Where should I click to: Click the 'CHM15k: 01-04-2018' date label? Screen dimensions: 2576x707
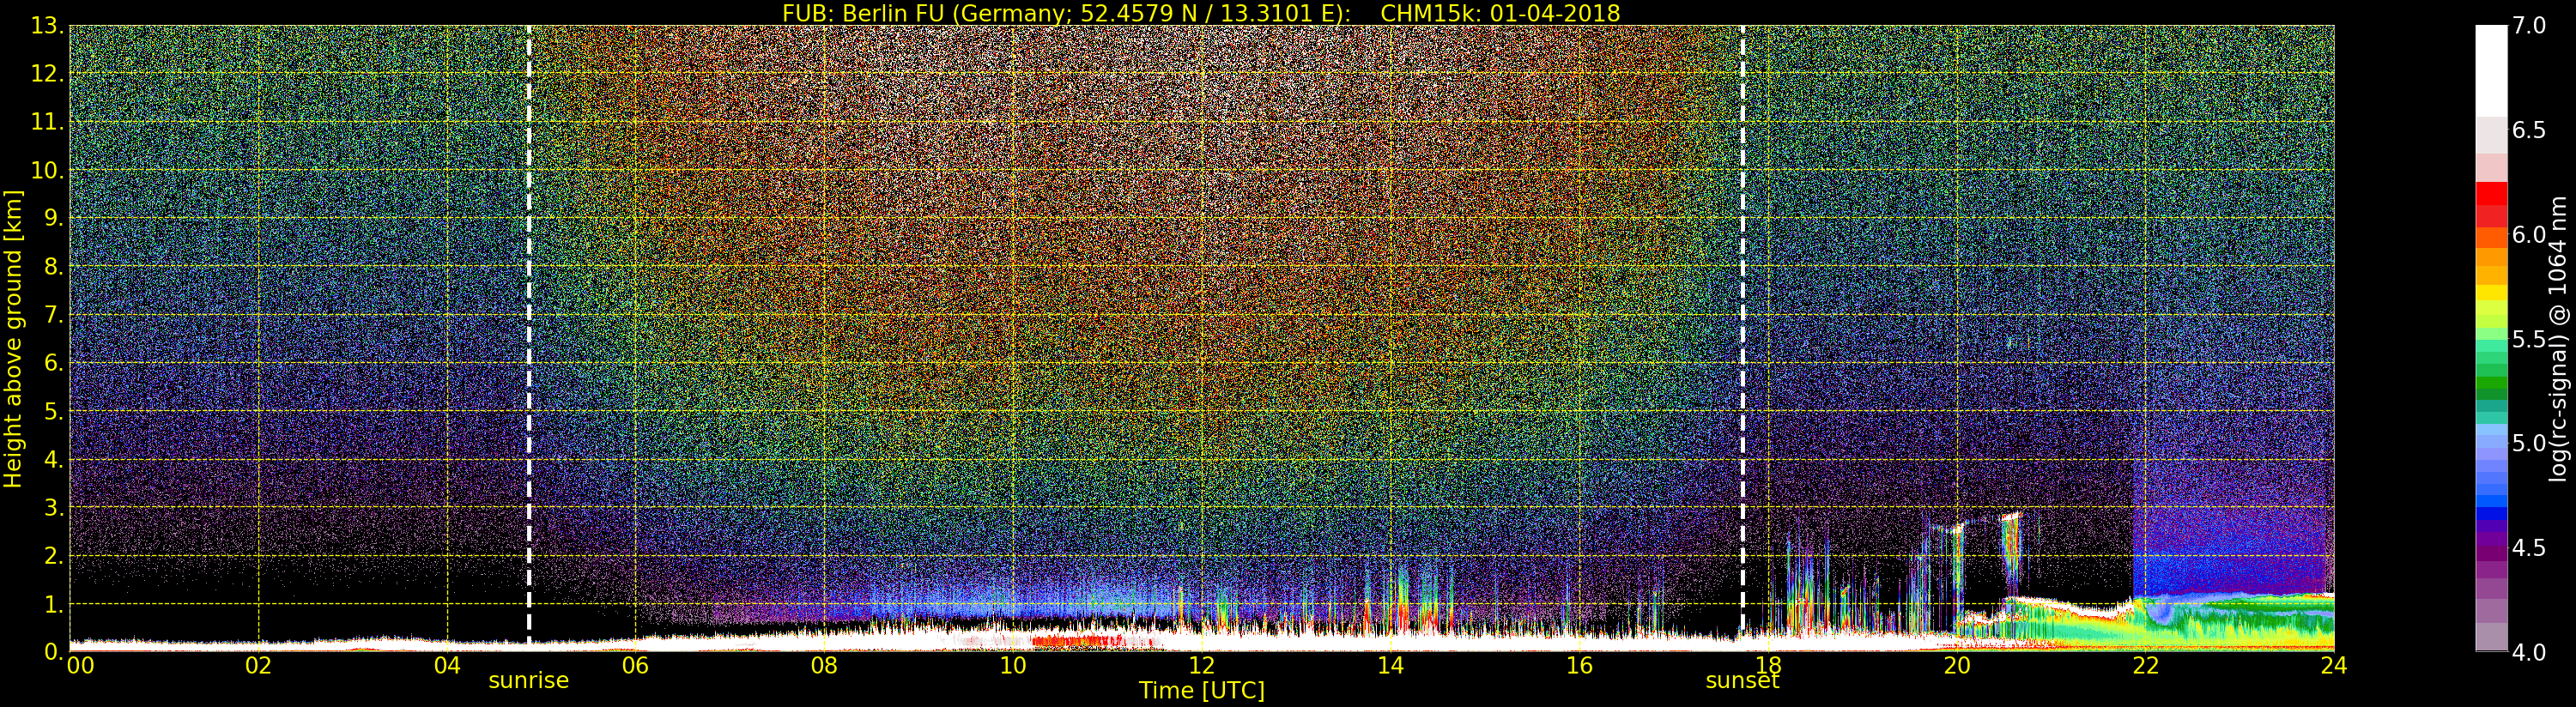click(x=1500, y=13)
